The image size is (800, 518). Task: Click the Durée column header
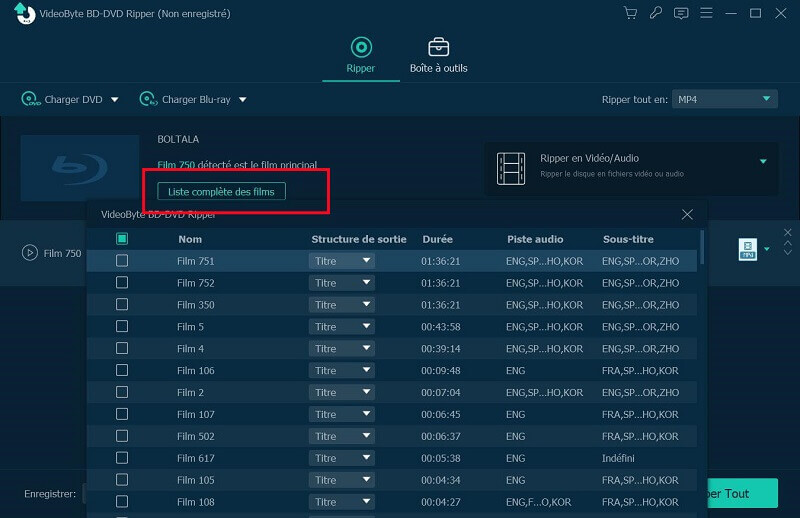(437, 239)
